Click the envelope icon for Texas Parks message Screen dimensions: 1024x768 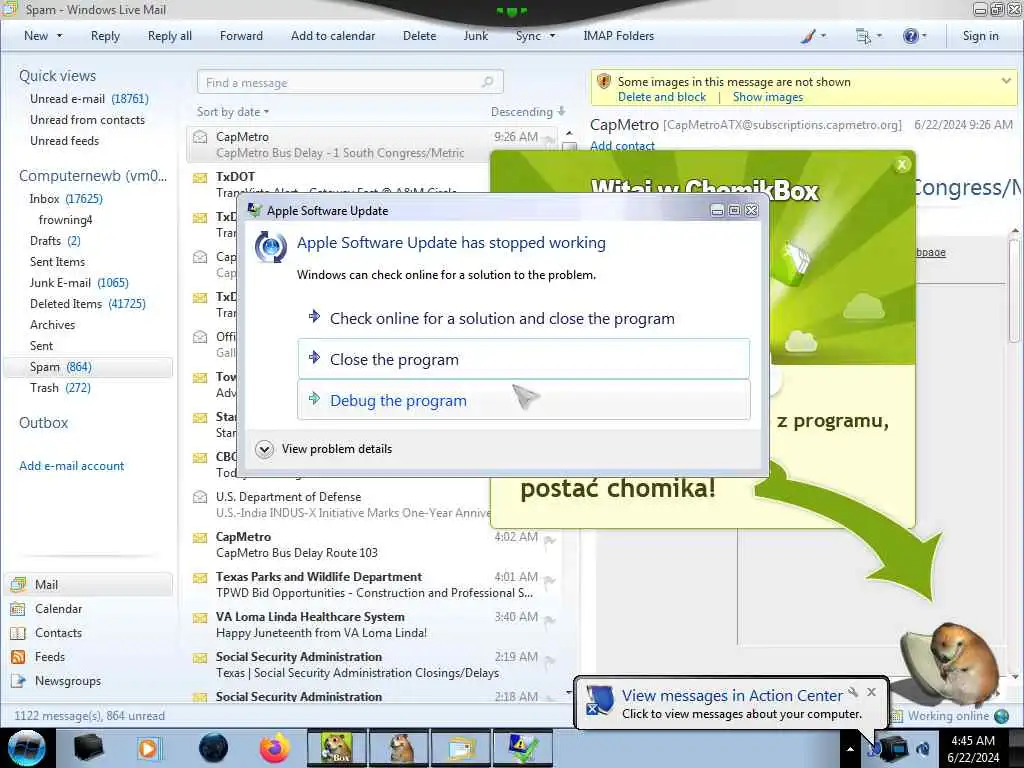[200, 577]
